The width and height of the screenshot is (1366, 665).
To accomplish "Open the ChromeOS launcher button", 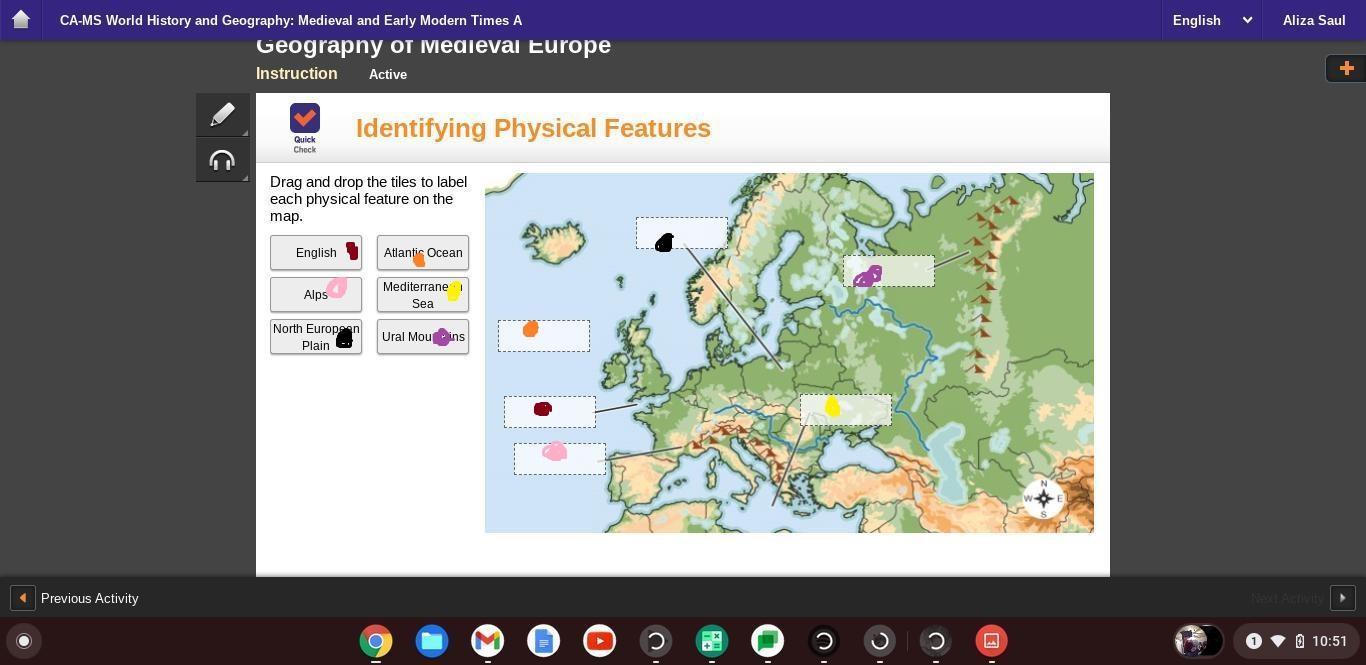I will tap(24, 641).
